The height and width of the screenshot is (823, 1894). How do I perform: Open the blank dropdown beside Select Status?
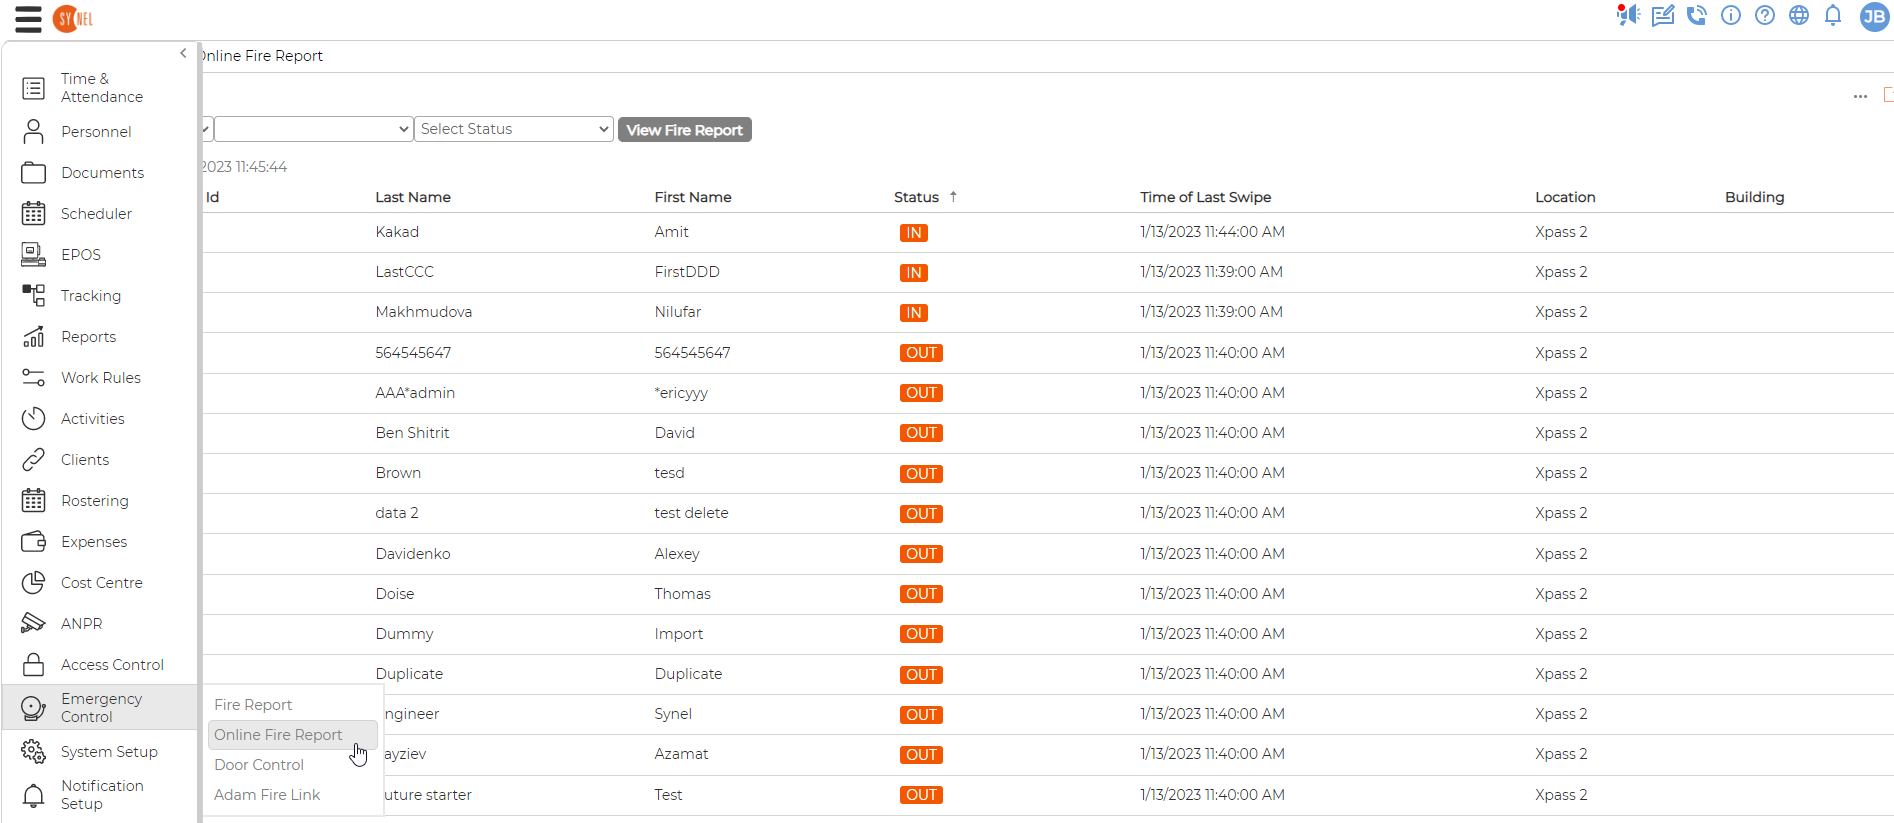[314, 129]
